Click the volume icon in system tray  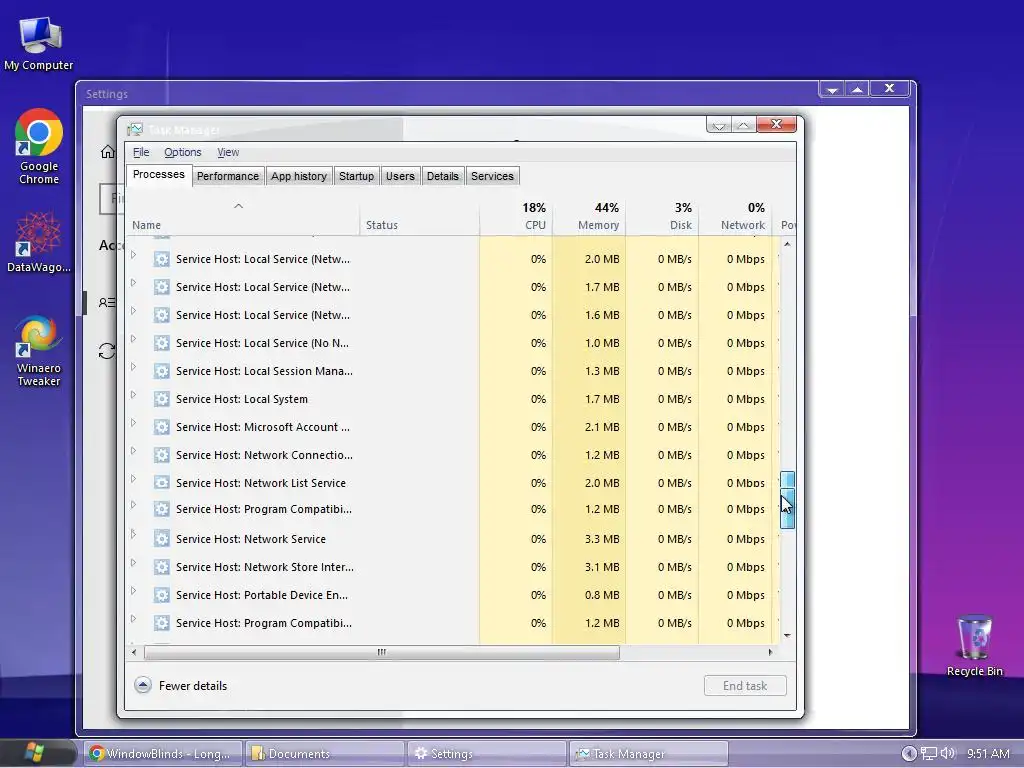948,753
